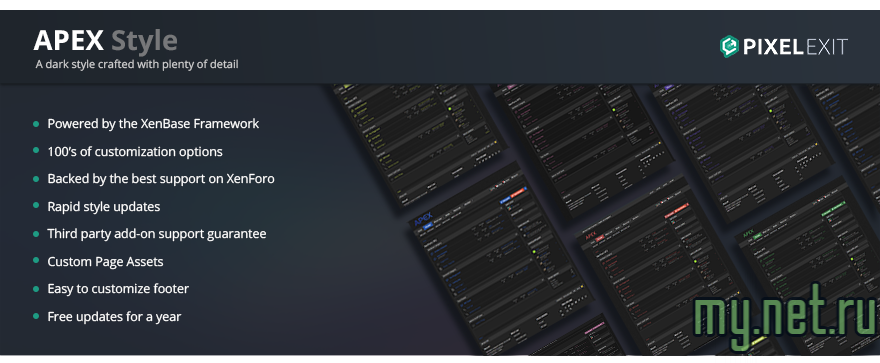Image resolution: width=880 pixels, height=363 pixels.
Task: Click the PIXELEXIT brand name text
Action: (x=795, y=47)
